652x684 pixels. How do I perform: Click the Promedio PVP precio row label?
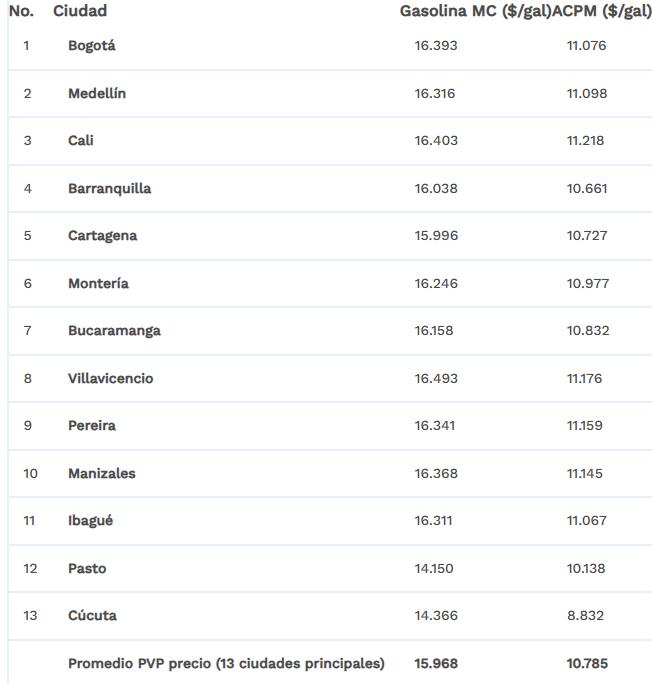[x=226, y=663]
